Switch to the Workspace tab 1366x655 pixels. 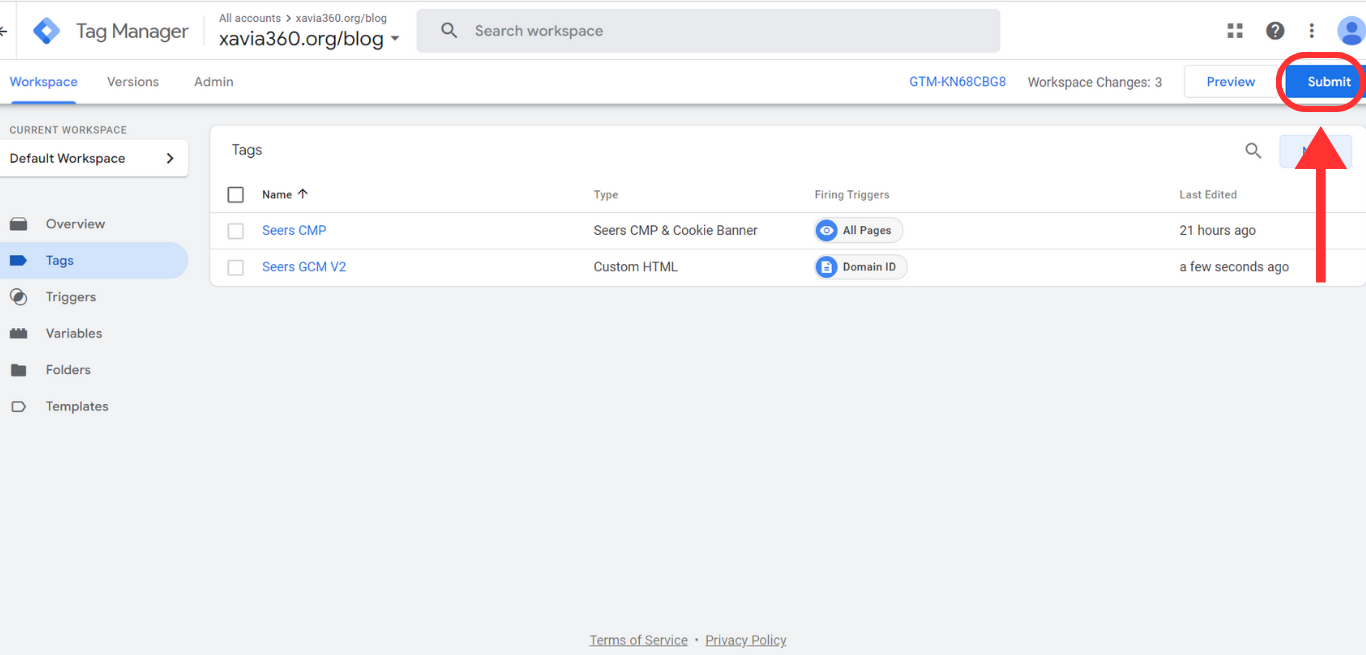coord(44,82)
